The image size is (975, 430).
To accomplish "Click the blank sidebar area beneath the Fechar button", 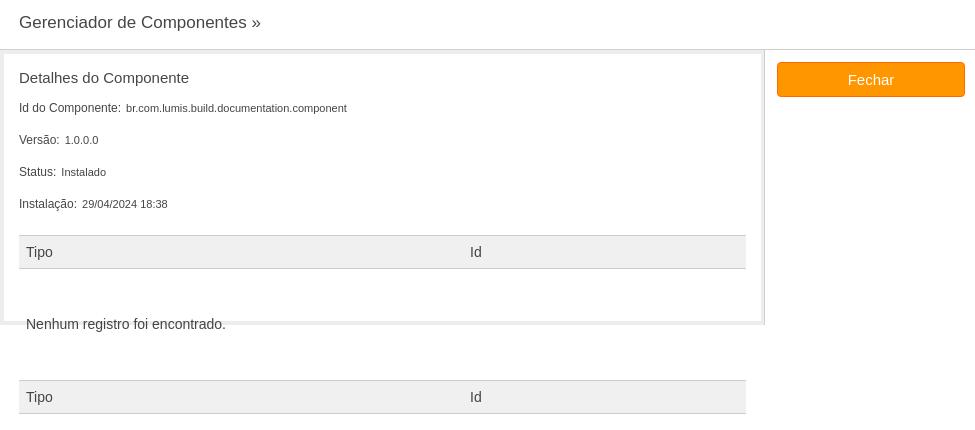I will click(871, 211).
